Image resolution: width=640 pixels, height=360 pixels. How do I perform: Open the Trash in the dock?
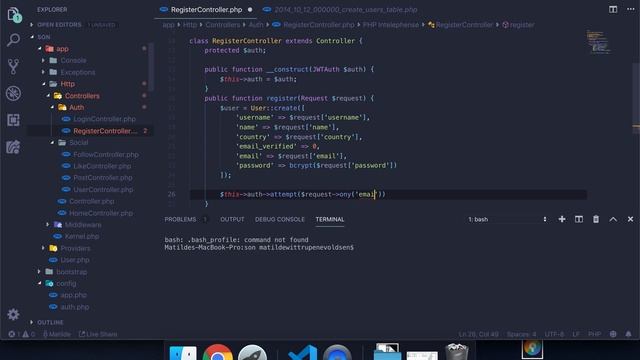(457, 352)
